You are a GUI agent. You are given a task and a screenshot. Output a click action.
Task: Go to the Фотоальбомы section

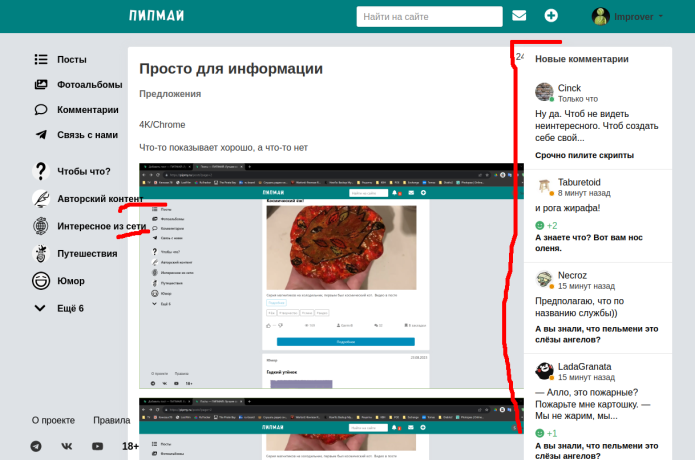[x=90, y=85]
